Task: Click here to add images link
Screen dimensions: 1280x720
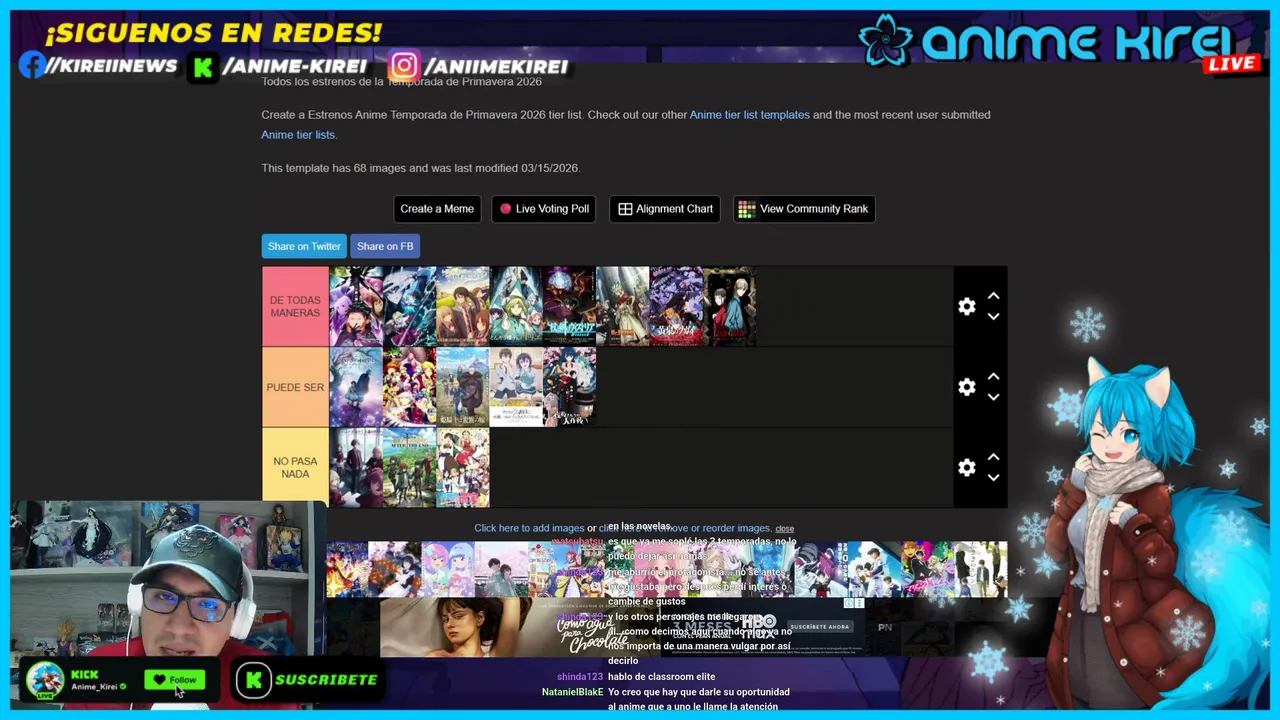Action: point(529,528)
